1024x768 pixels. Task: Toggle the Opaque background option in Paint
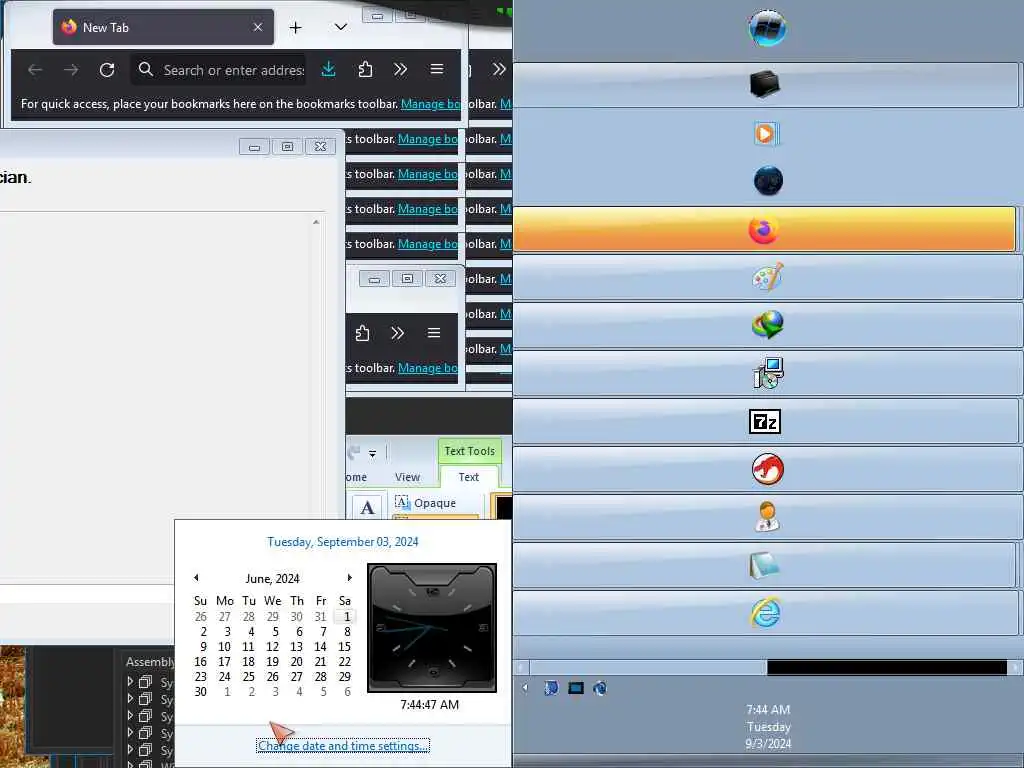pyautogui.click(x=426, y=503)
